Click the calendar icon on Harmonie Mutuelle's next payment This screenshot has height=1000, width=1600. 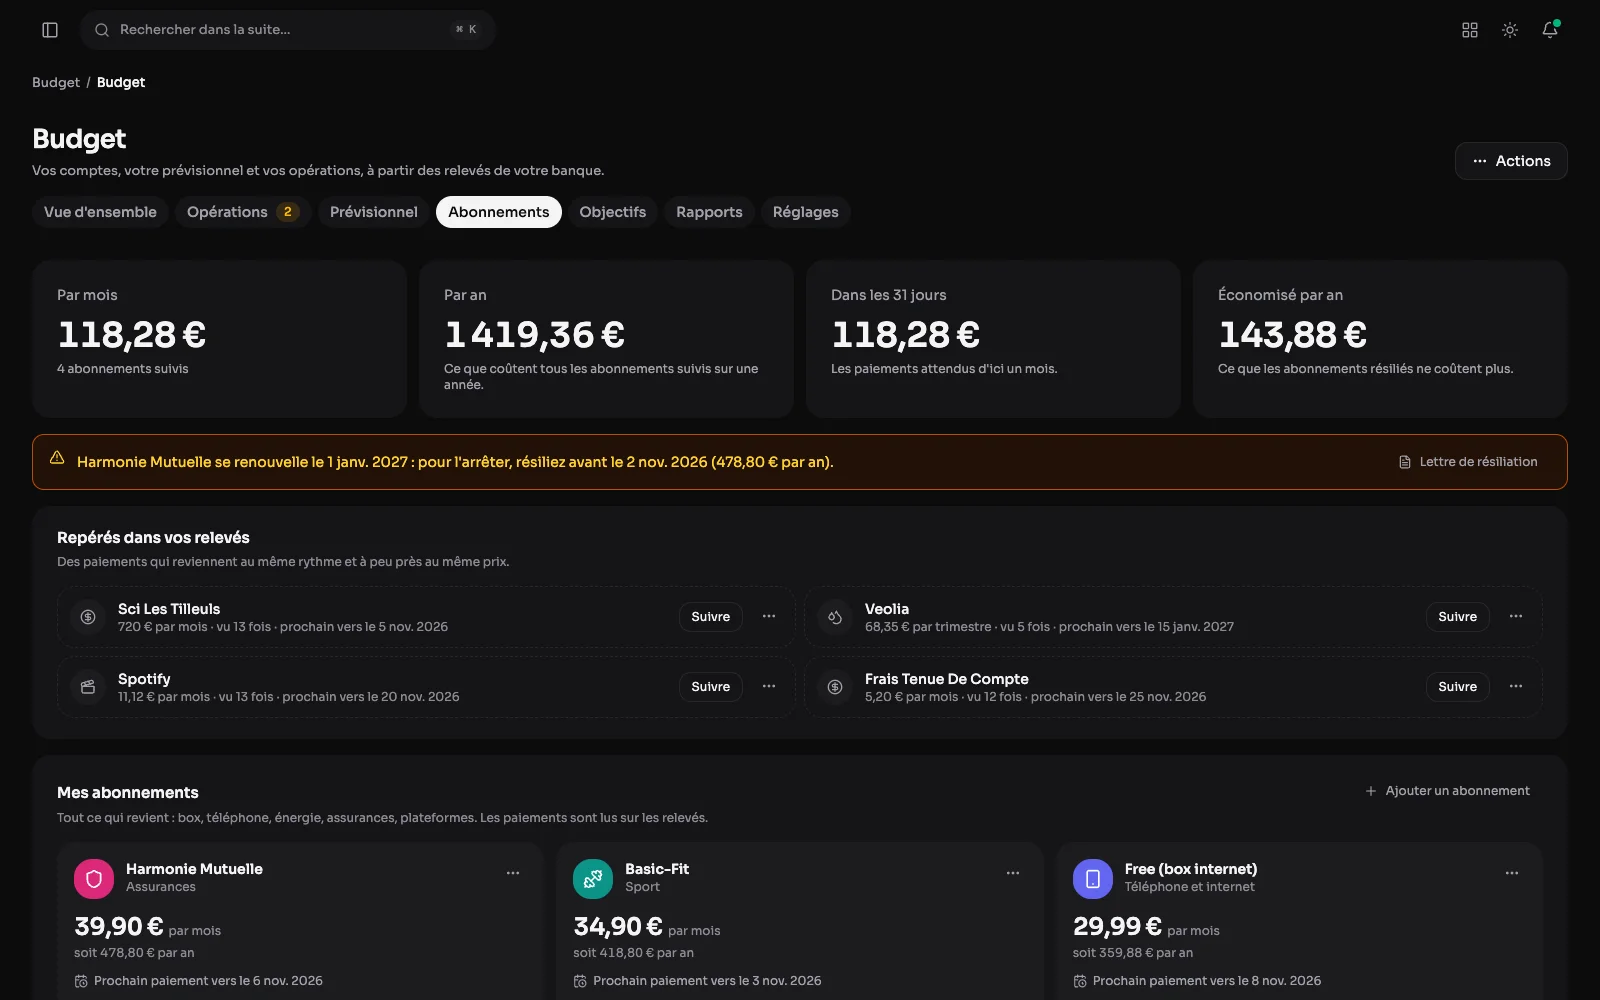click(81, 982)
